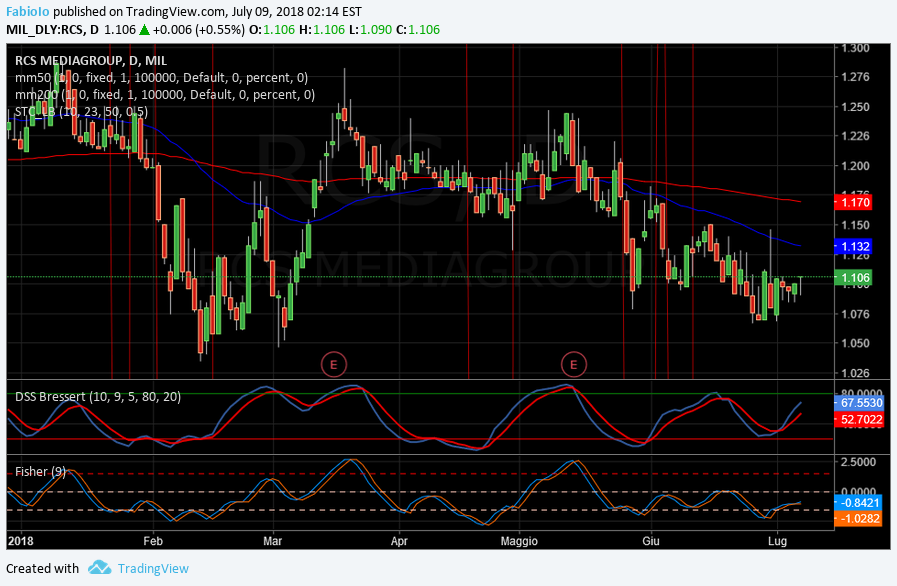Click the Feb label on time axis

pos(153,541)
